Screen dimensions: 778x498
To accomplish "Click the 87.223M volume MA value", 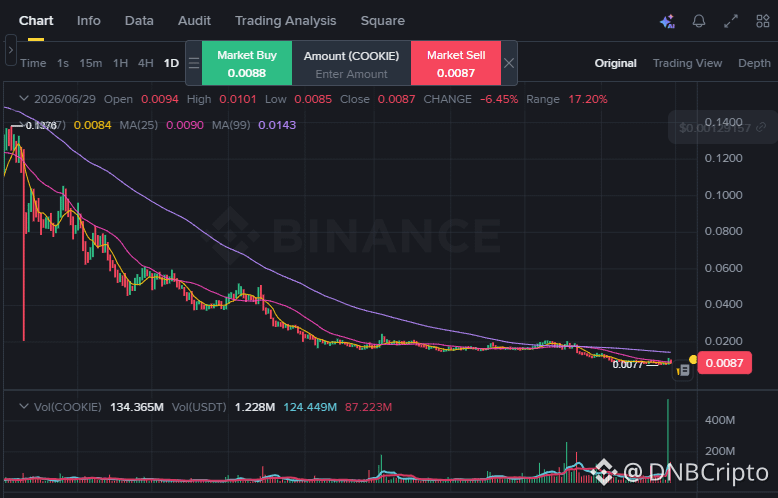I will [368, 407].
